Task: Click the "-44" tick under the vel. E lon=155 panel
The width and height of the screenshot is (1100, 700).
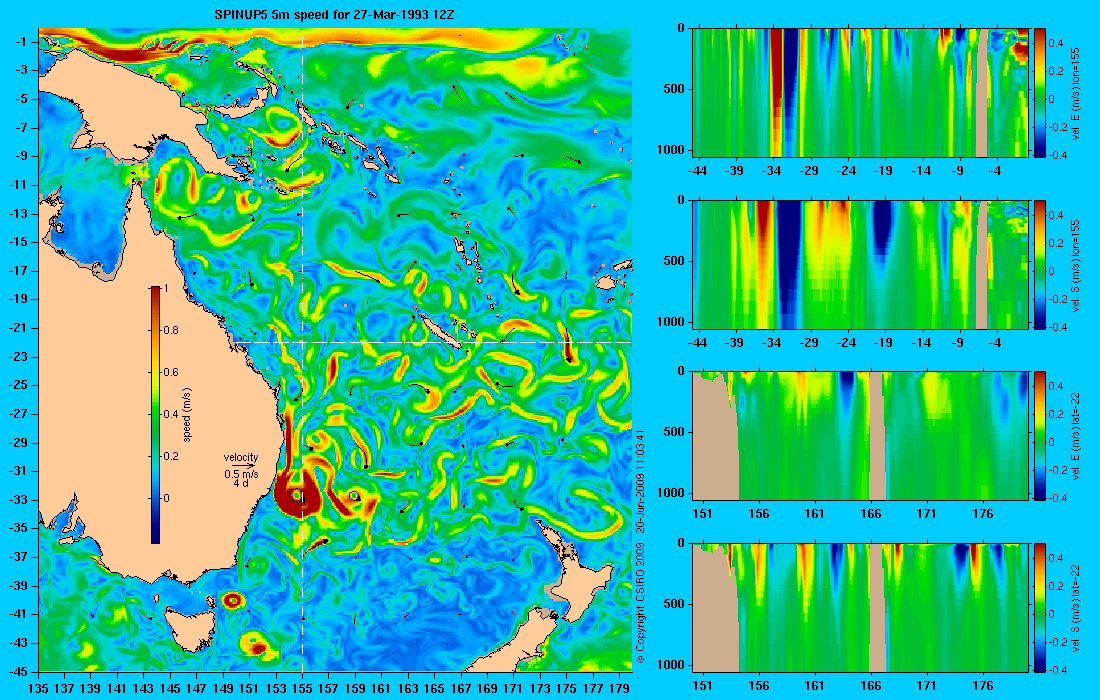Action: (x=697, y=170)
